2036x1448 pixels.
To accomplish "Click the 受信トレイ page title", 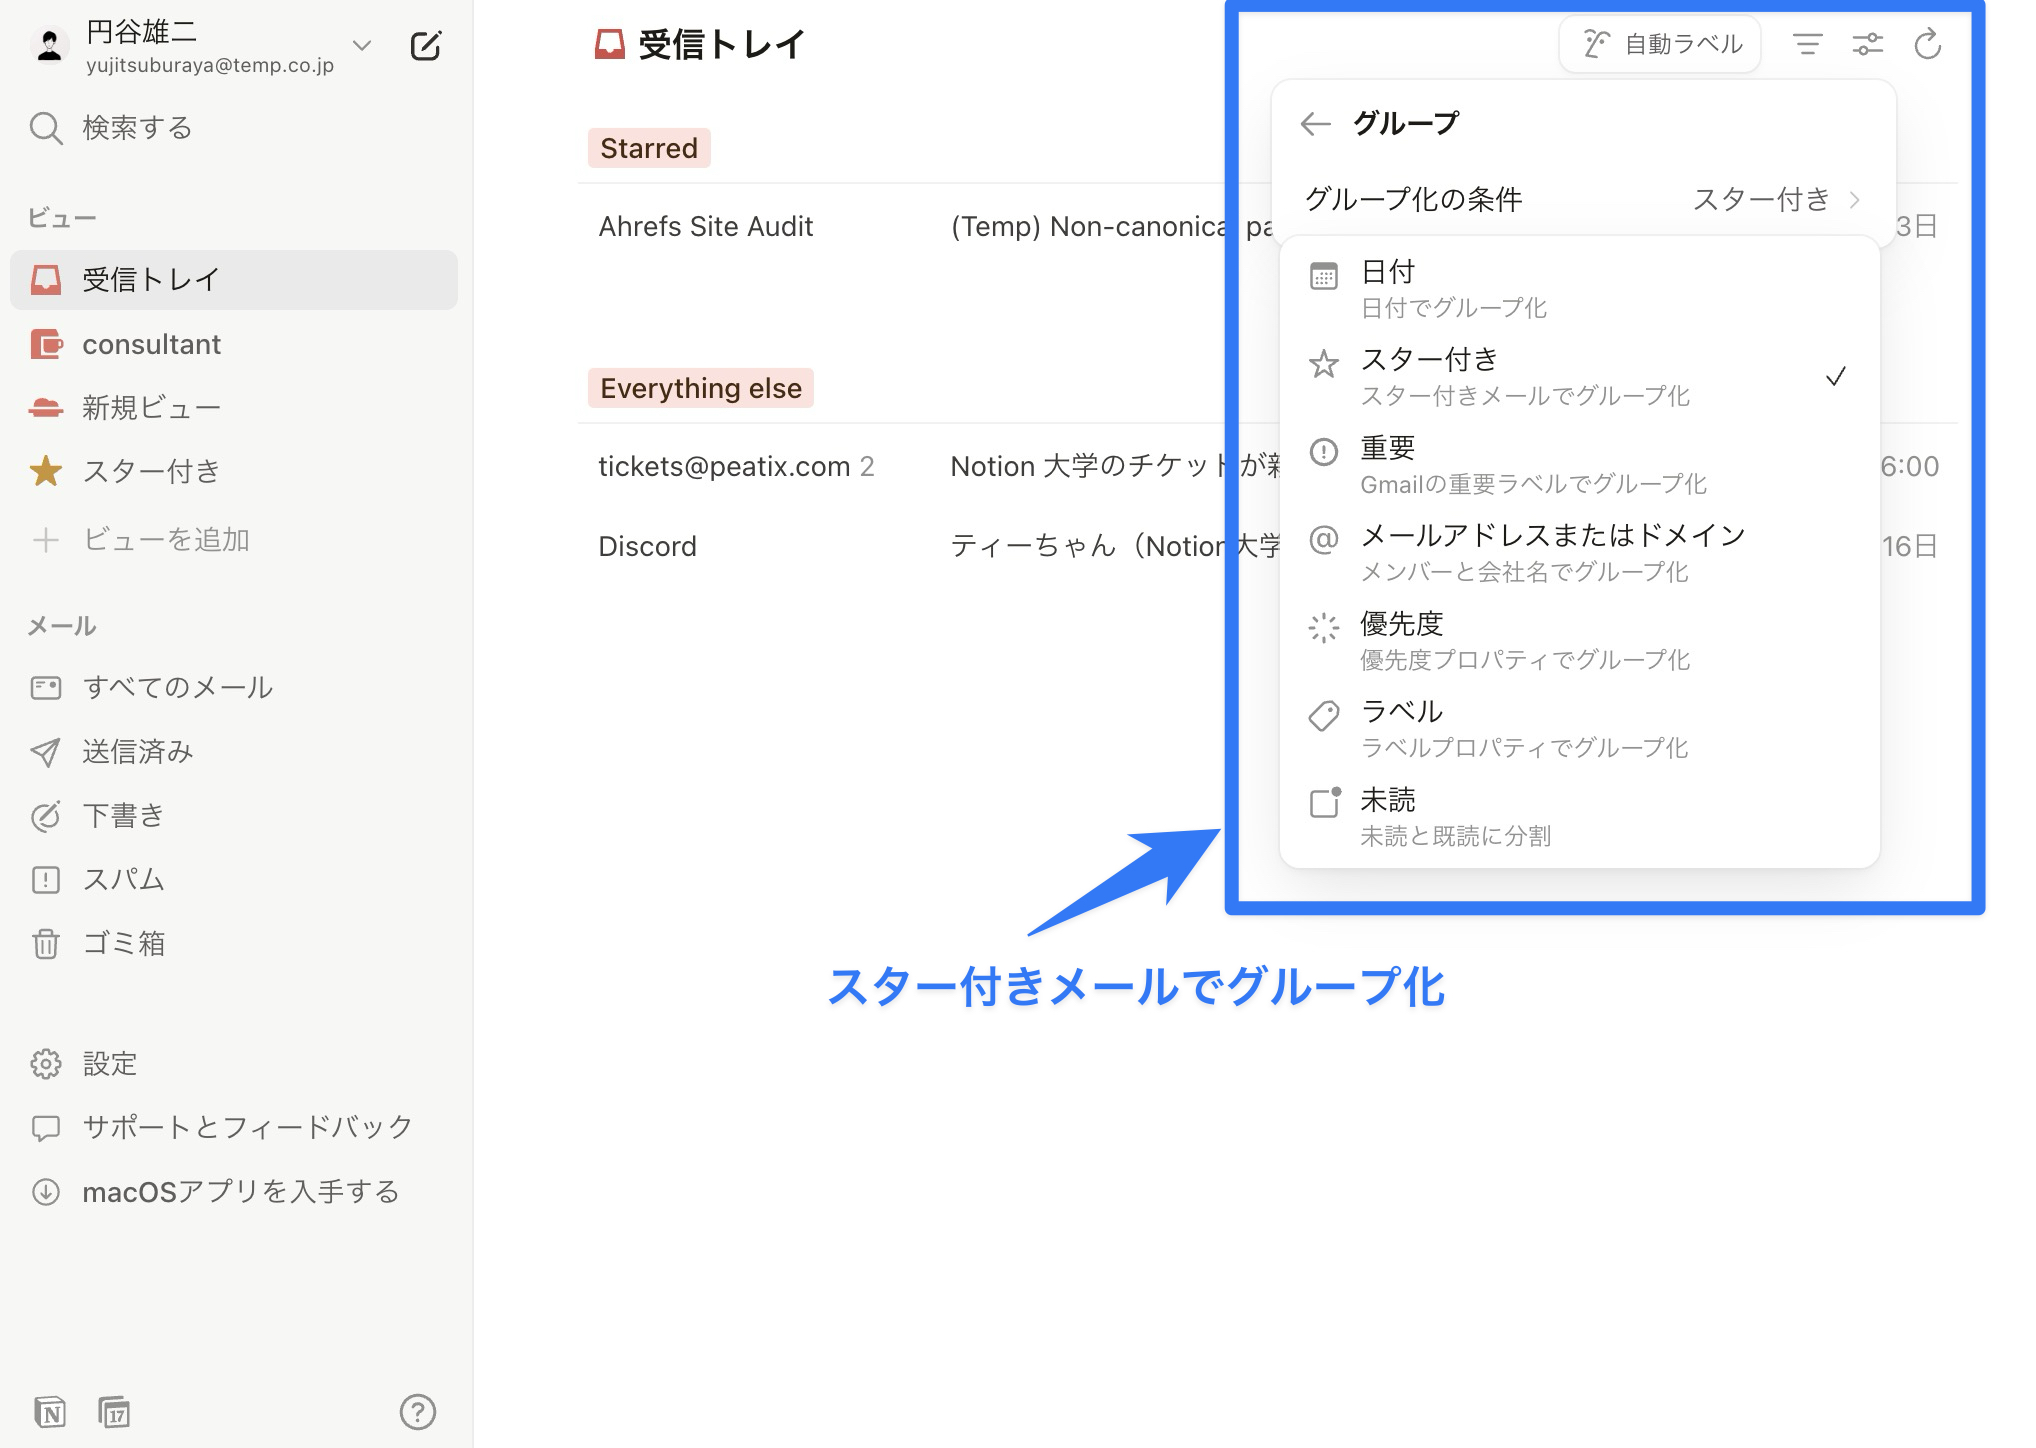I will (x=721, y=45).
